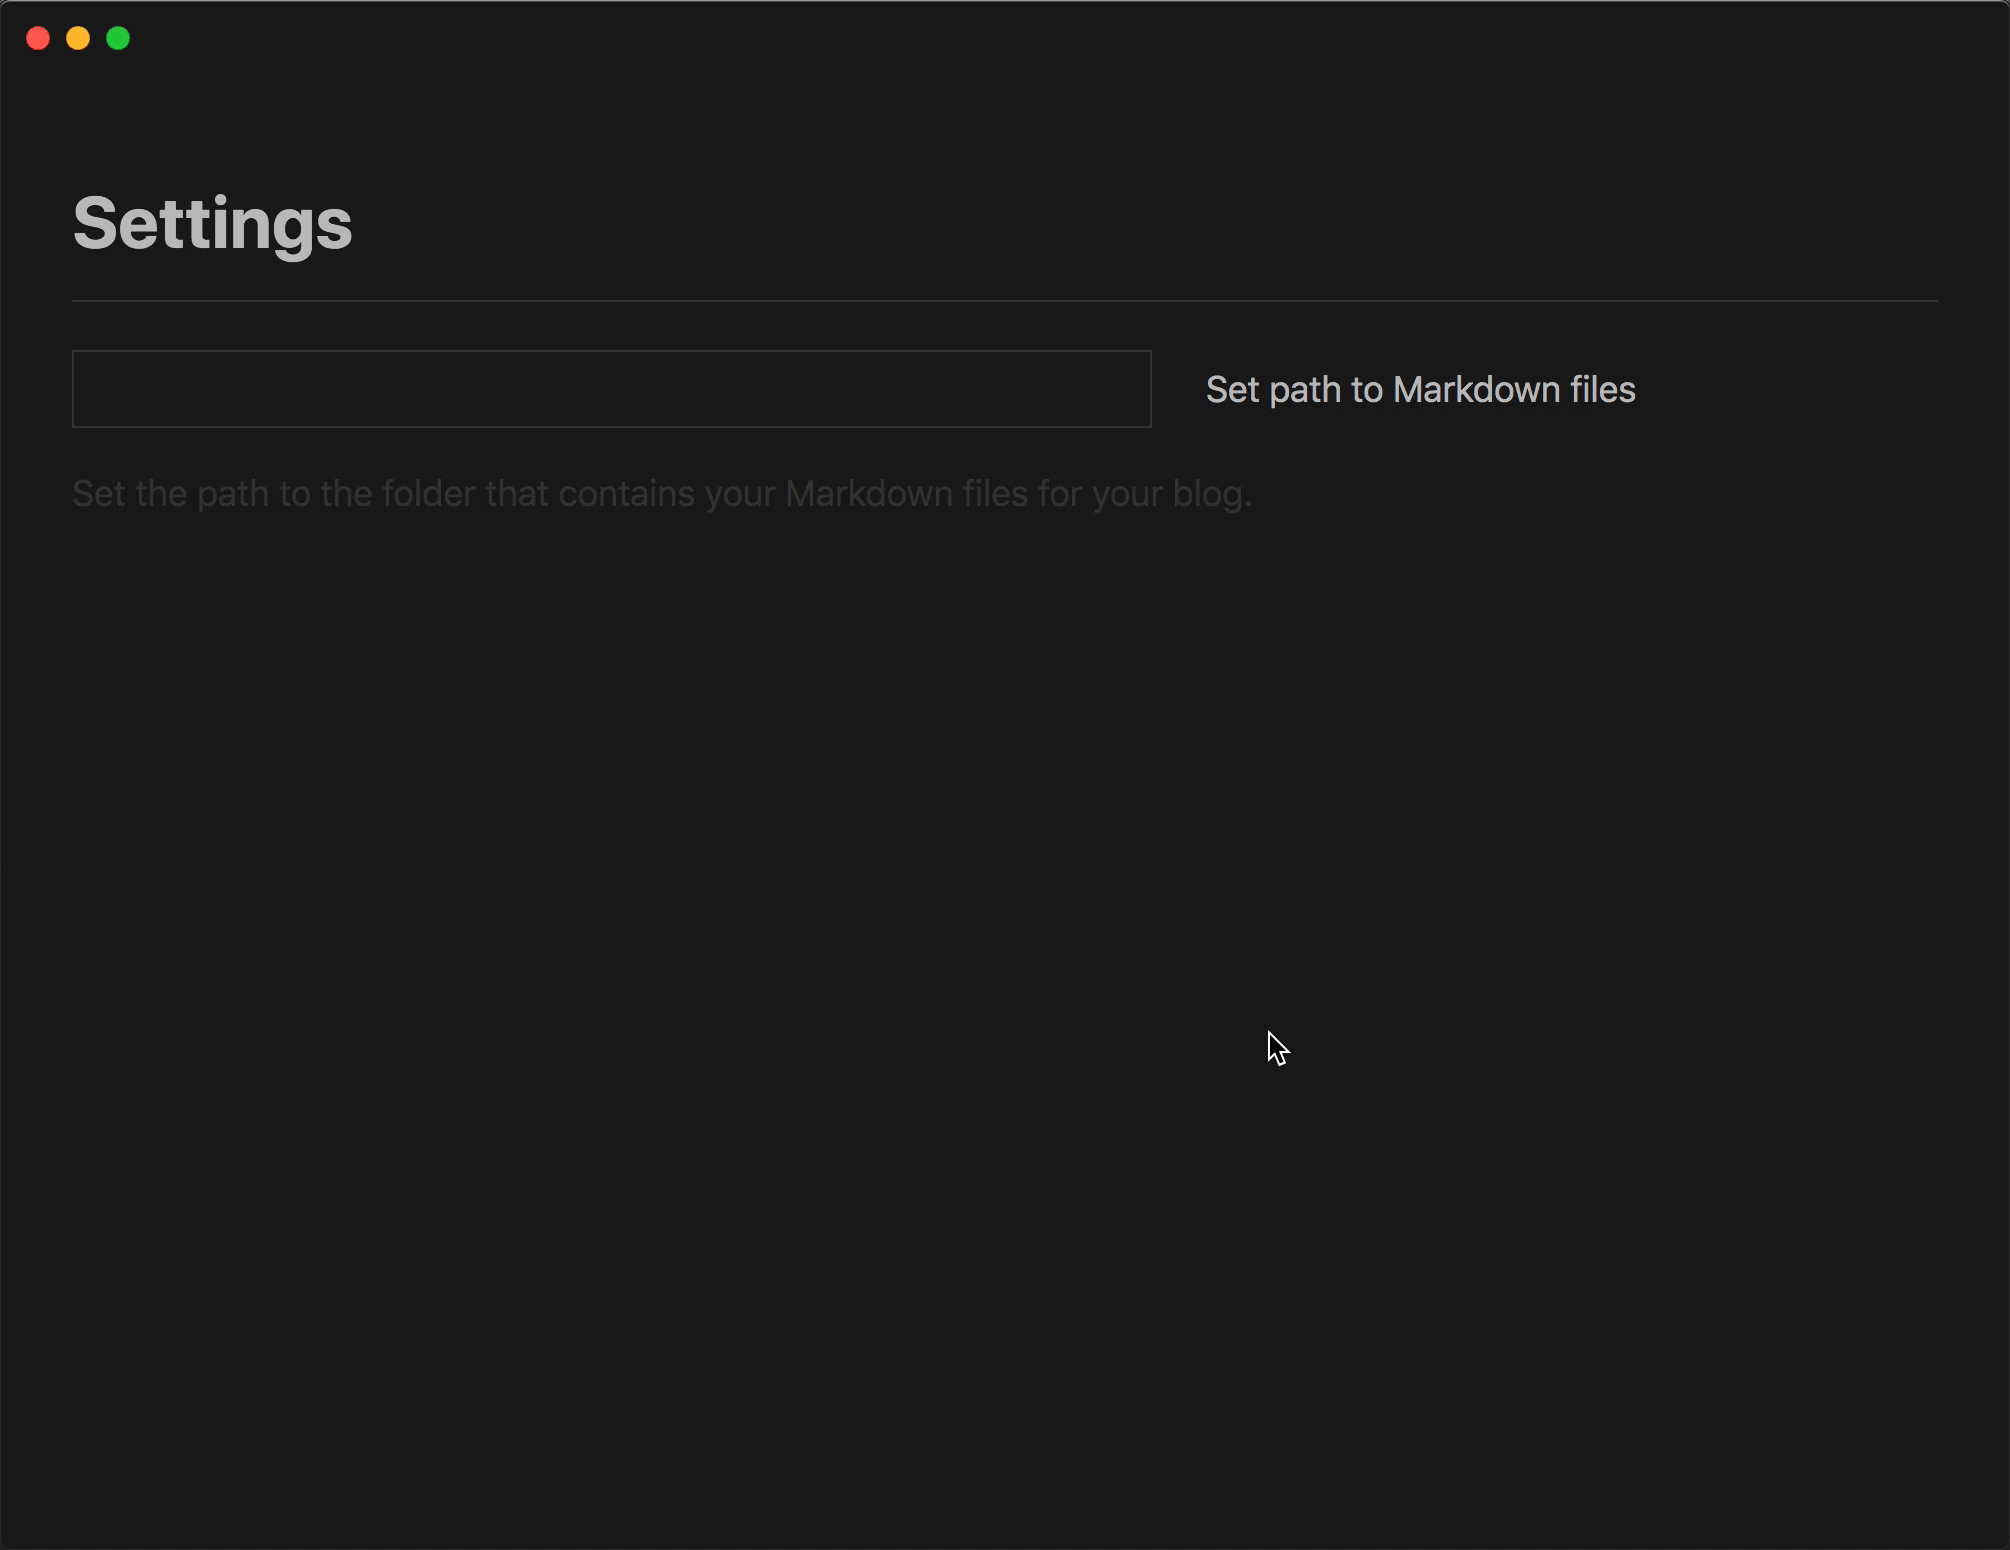Click the gray folder path description text
This screenshot has width=2010, height=1550.
pyautogui.click(x=661, y=494)
